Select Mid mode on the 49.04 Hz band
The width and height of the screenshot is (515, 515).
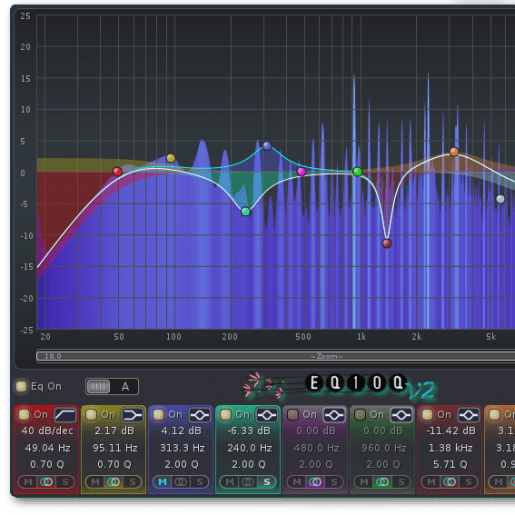coord(28,482)
